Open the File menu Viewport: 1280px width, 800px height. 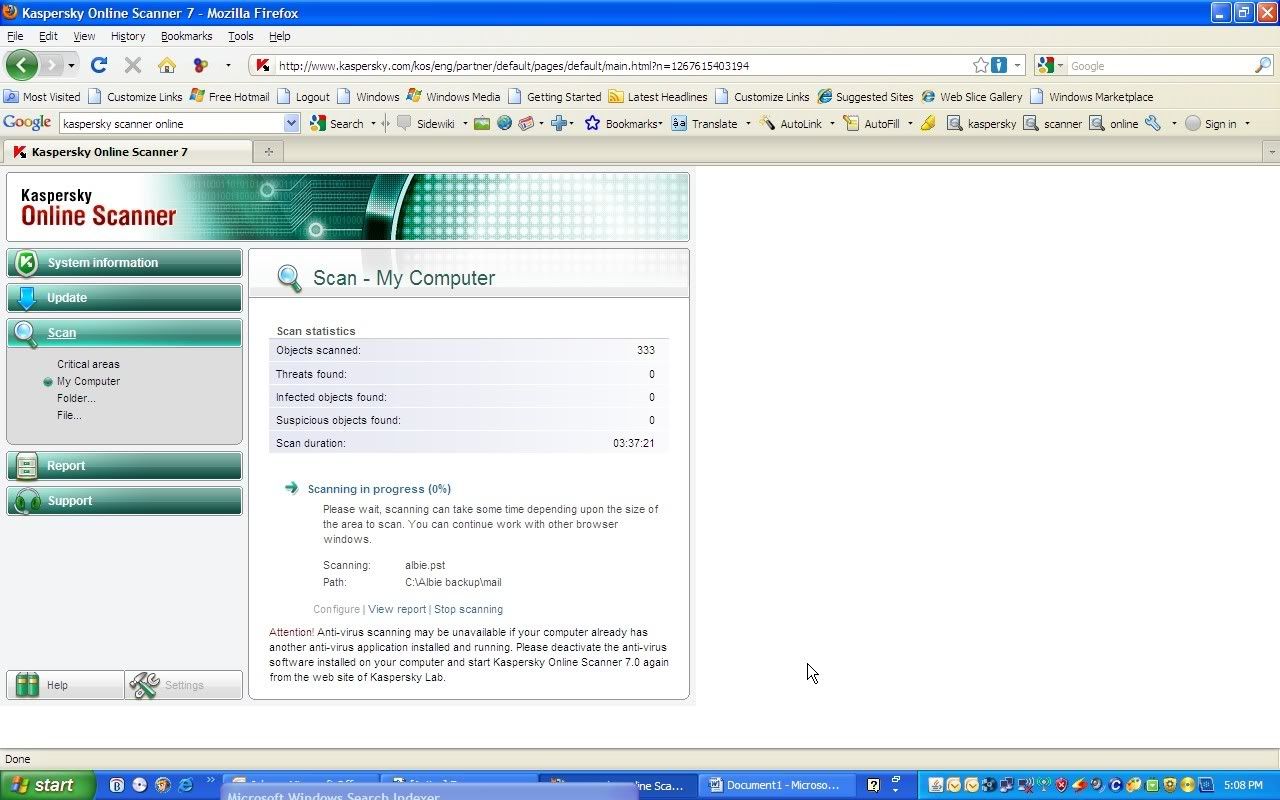15,36
